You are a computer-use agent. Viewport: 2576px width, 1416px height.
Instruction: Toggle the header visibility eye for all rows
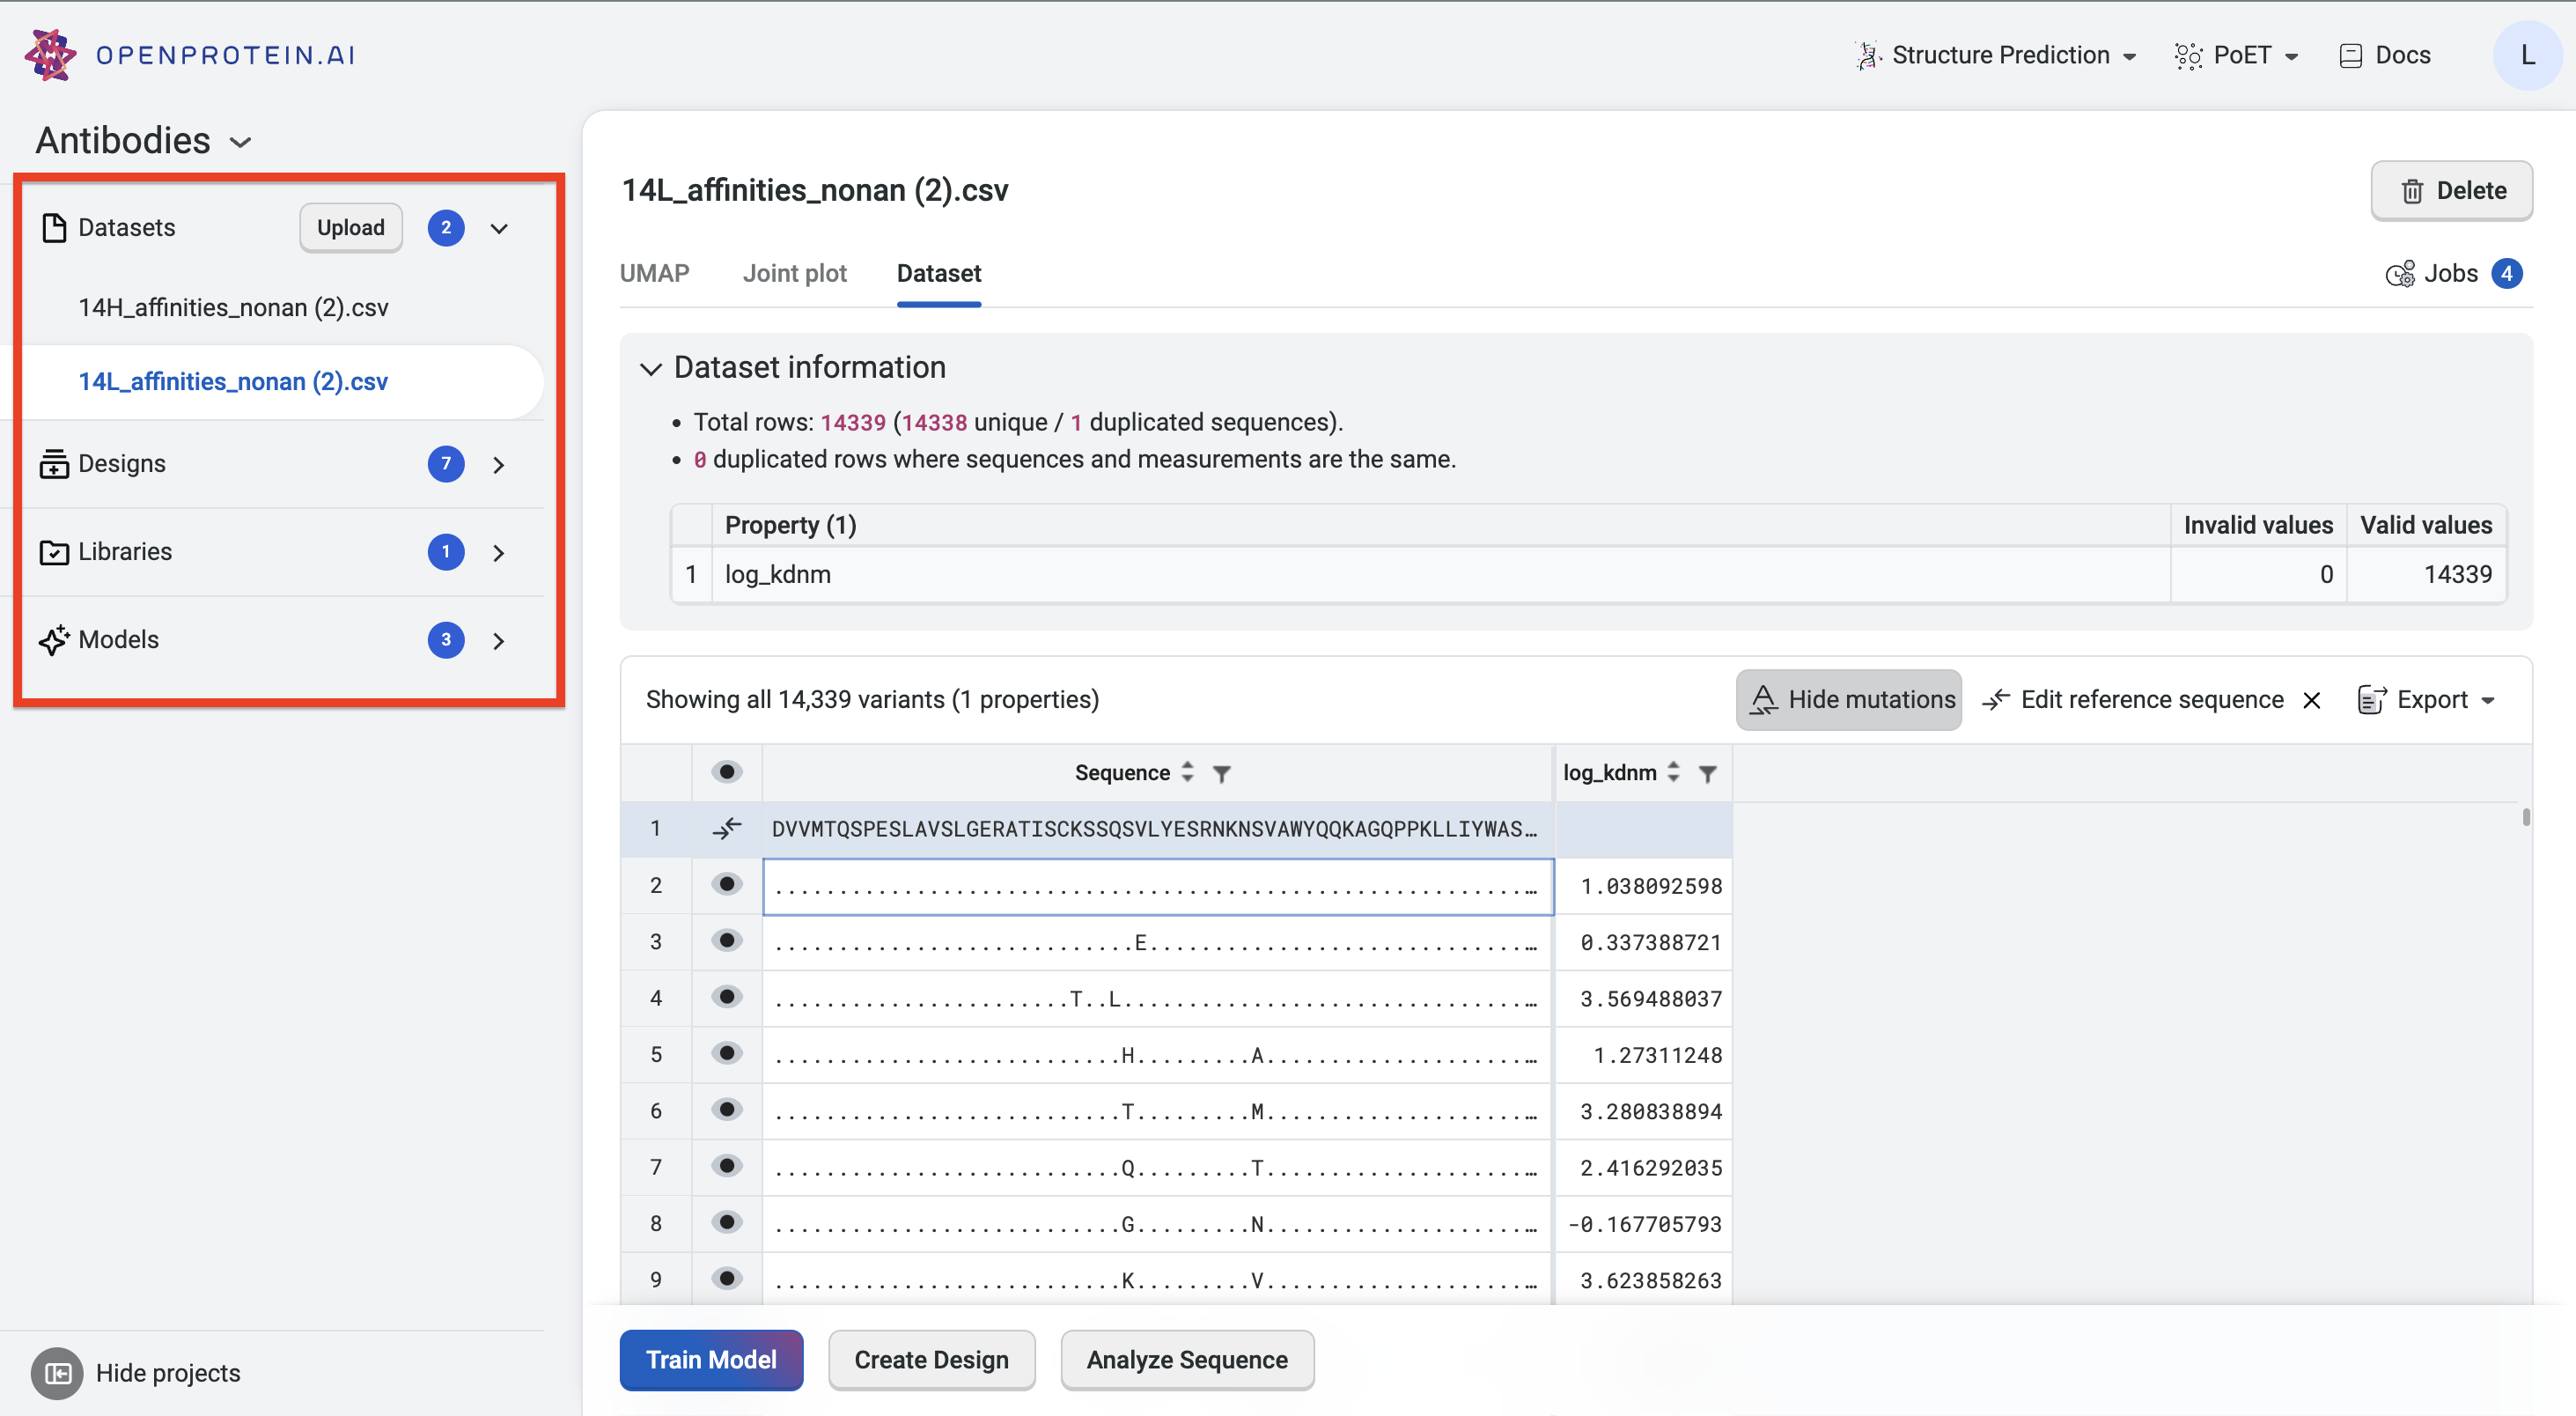click(x=726, y=772)
